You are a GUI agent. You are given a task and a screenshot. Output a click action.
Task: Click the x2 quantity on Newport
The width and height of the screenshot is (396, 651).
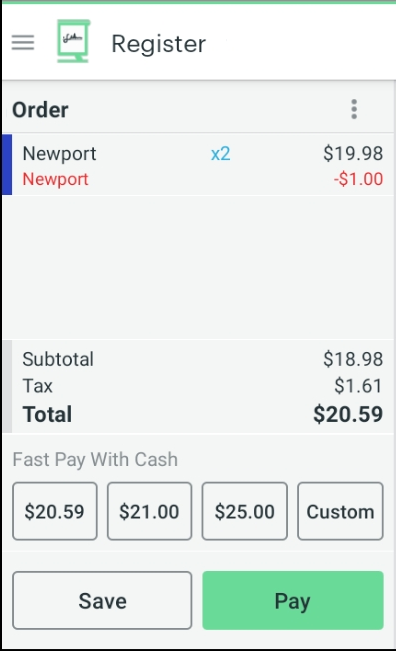coord(220,154)
